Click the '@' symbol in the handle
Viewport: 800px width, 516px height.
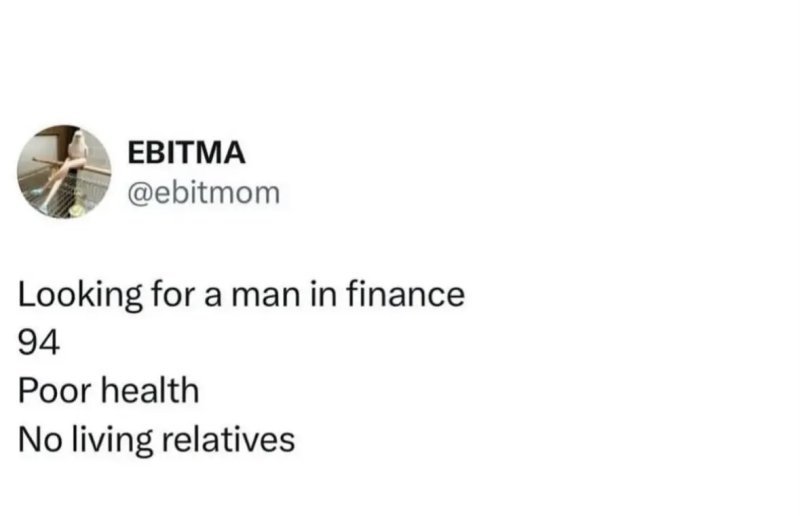tap(140, 194)
